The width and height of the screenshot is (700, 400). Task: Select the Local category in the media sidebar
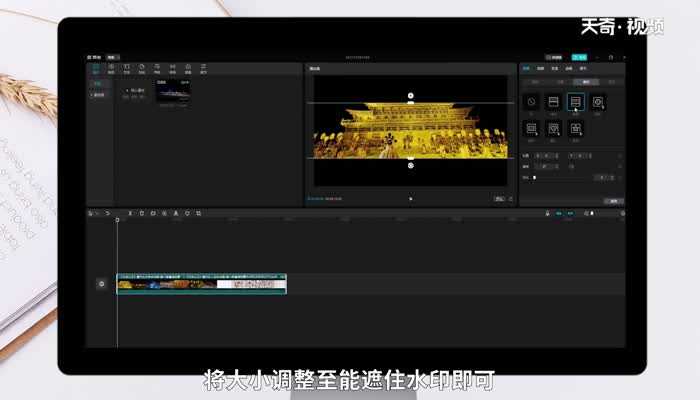click(x=98, y=83)
